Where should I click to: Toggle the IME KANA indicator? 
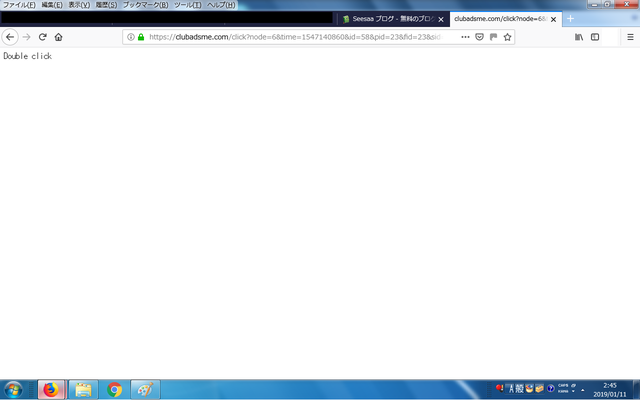pyautogui.click(x=563, y=391)
